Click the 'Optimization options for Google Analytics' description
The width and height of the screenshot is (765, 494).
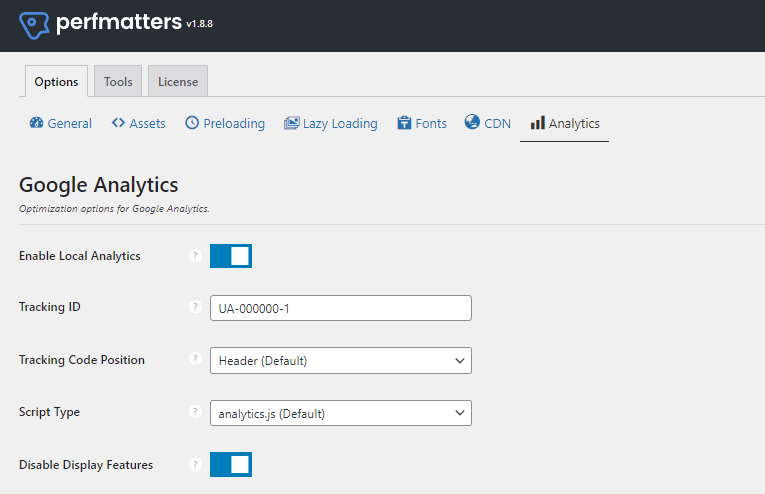[x=114, y=209]
